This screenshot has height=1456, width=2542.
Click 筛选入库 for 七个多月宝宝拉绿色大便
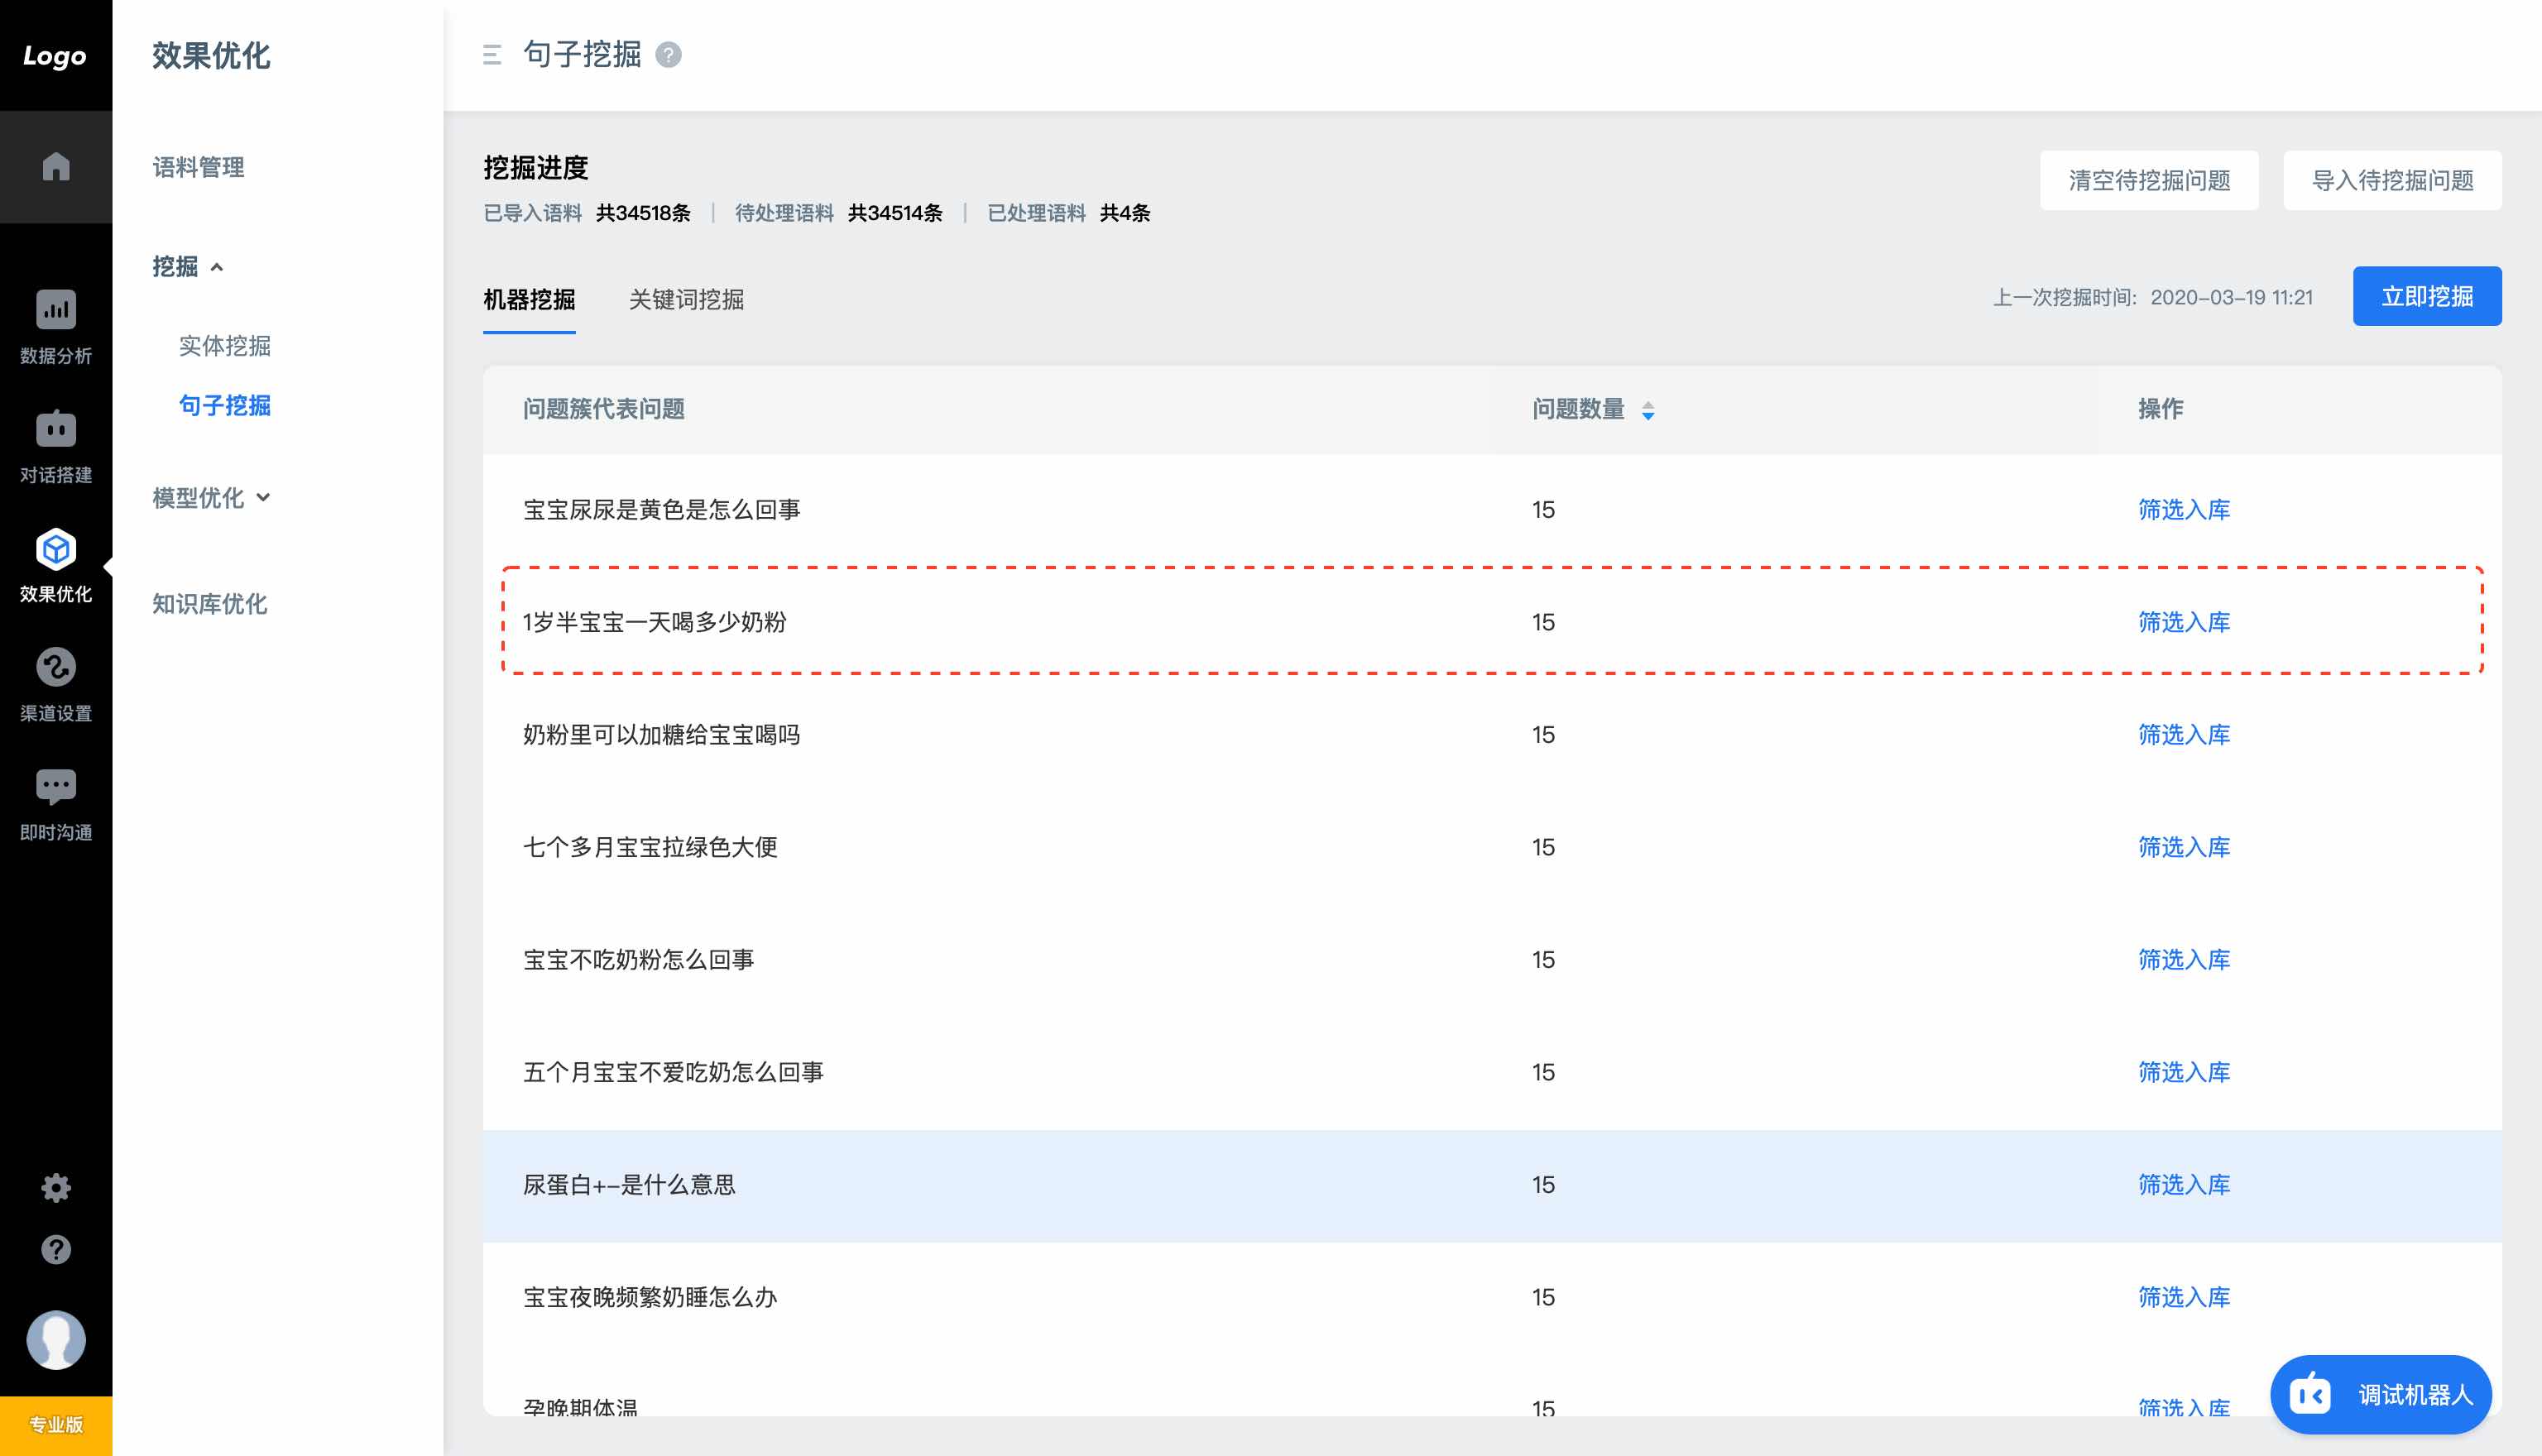click(x=2184, y=847)
